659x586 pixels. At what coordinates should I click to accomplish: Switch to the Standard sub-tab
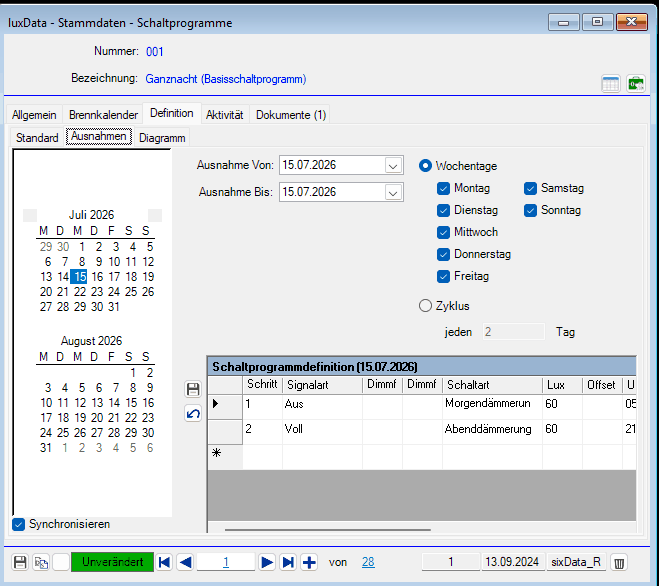37,137
